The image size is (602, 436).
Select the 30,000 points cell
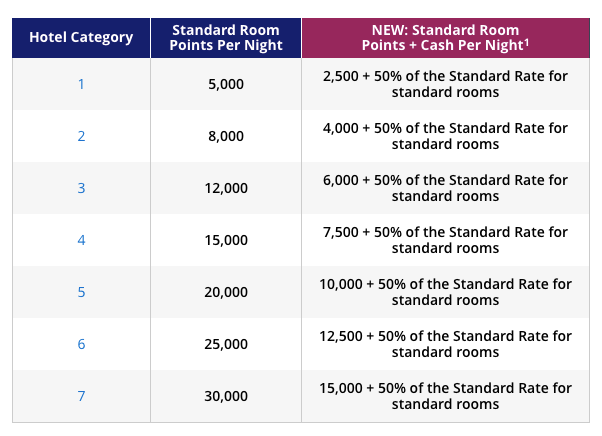click(x=226, y=396)
